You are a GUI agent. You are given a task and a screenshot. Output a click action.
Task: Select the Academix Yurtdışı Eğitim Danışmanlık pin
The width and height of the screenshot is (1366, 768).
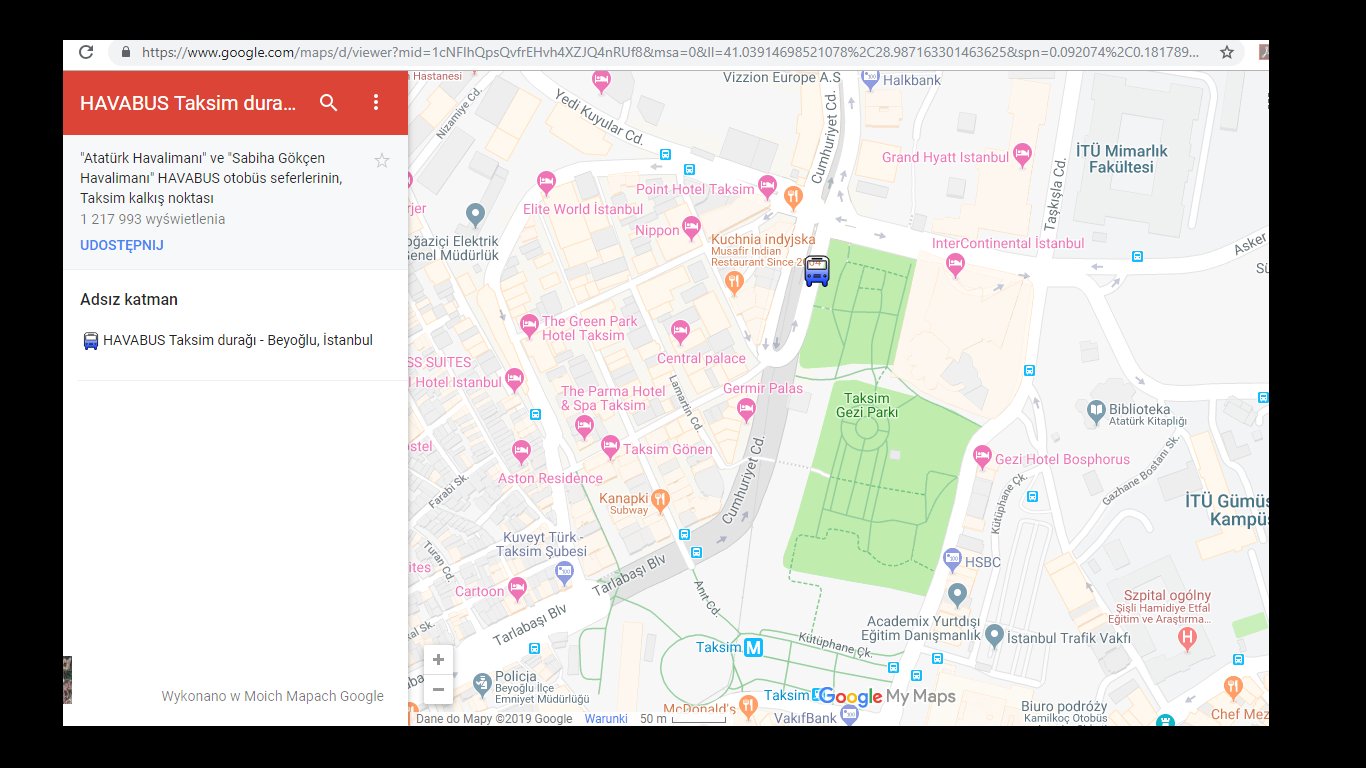tap(958, 596)
